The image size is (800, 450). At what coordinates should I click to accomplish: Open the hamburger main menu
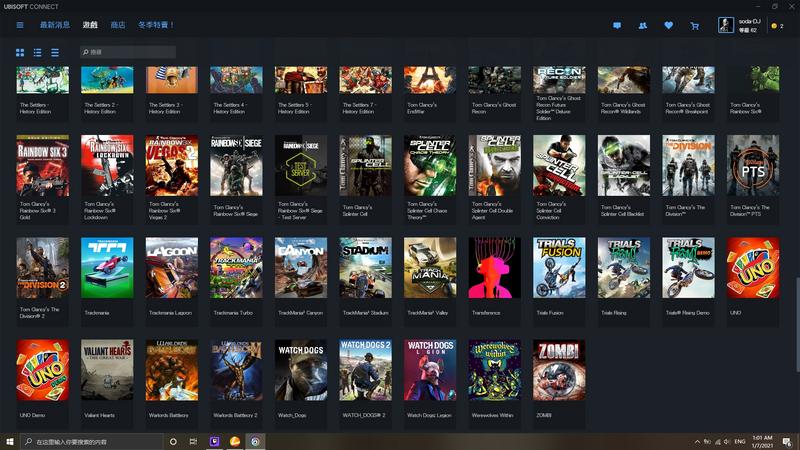(20, 25)
